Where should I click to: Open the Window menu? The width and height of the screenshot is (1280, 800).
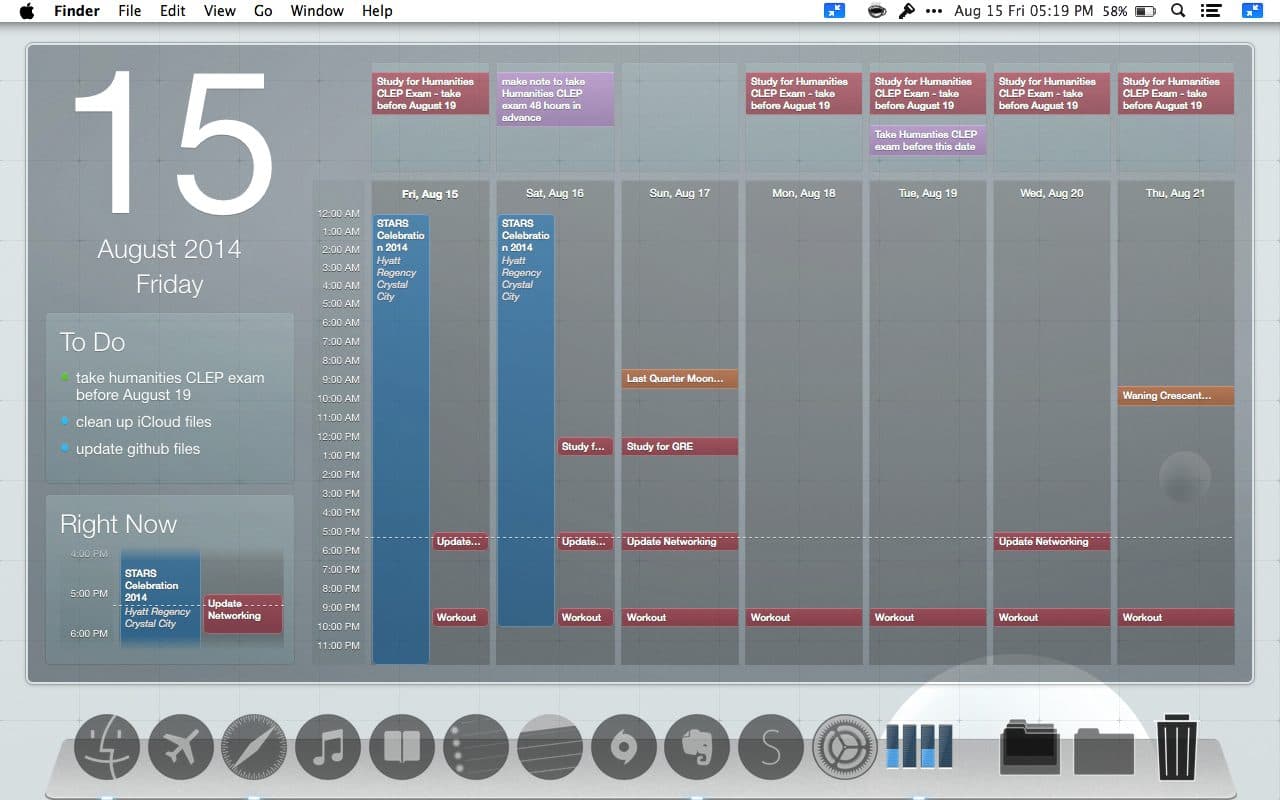(x=317, y=11)
